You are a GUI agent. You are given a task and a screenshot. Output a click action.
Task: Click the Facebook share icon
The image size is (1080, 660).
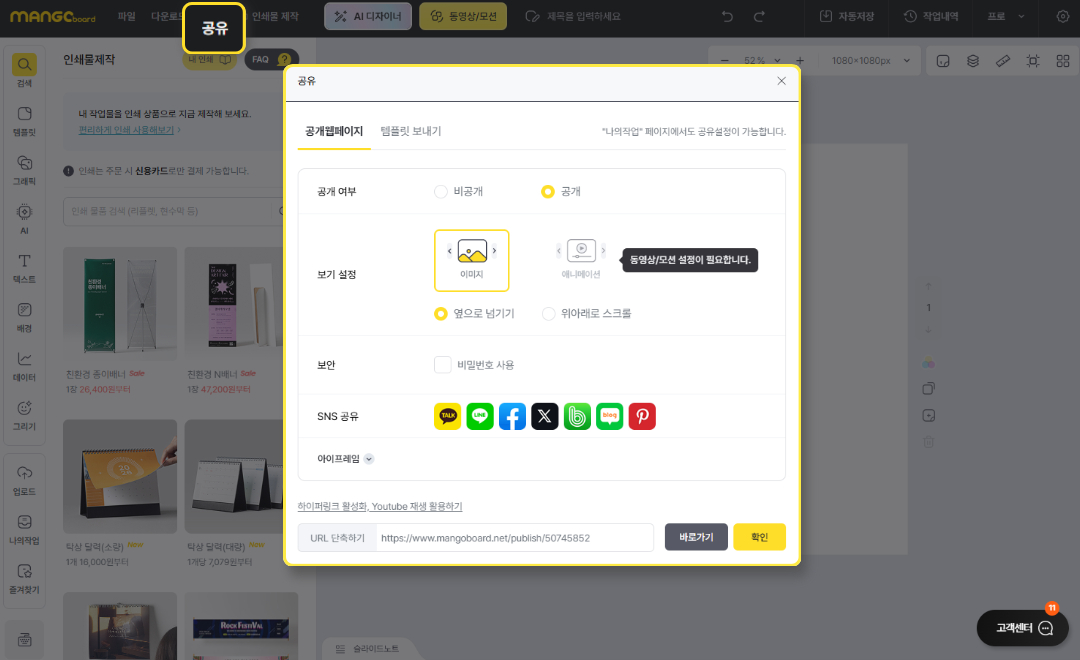[512, 417]
